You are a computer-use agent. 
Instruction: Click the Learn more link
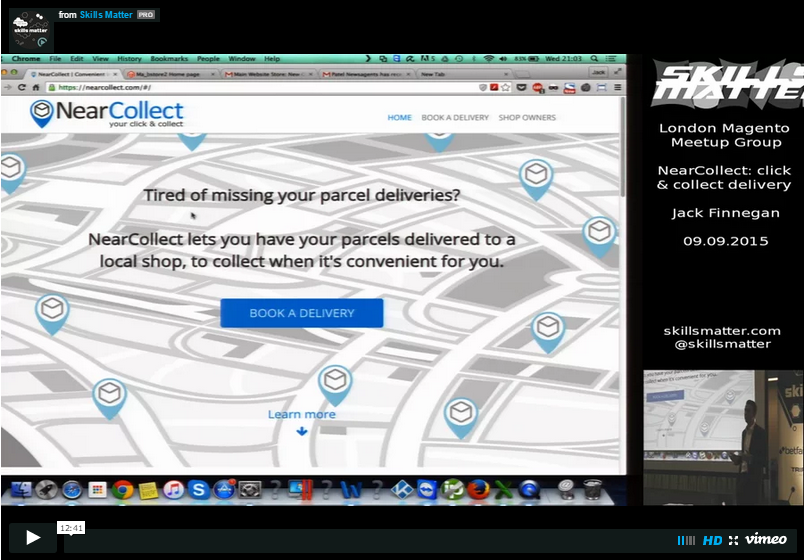[302, 414]
